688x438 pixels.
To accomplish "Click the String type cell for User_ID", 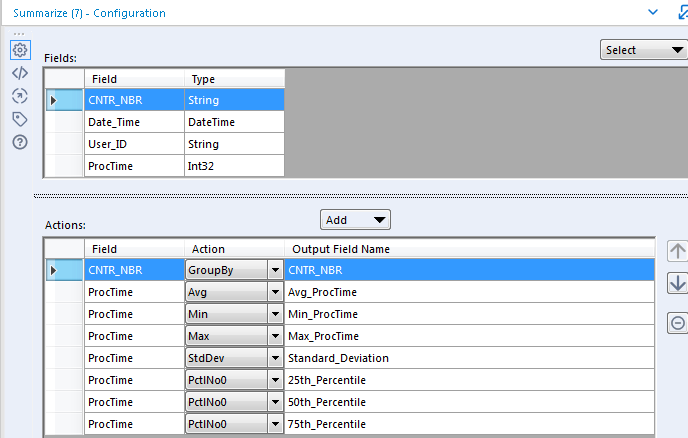I will pyautogui.click(x=234, y=144).
